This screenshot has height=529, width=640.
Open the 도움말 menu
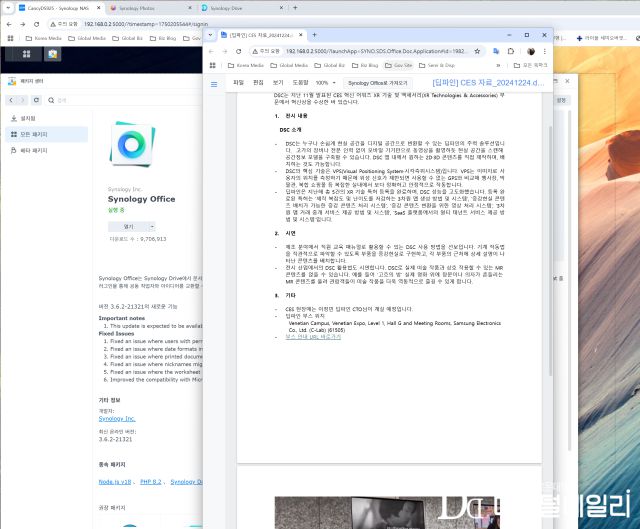299,83
